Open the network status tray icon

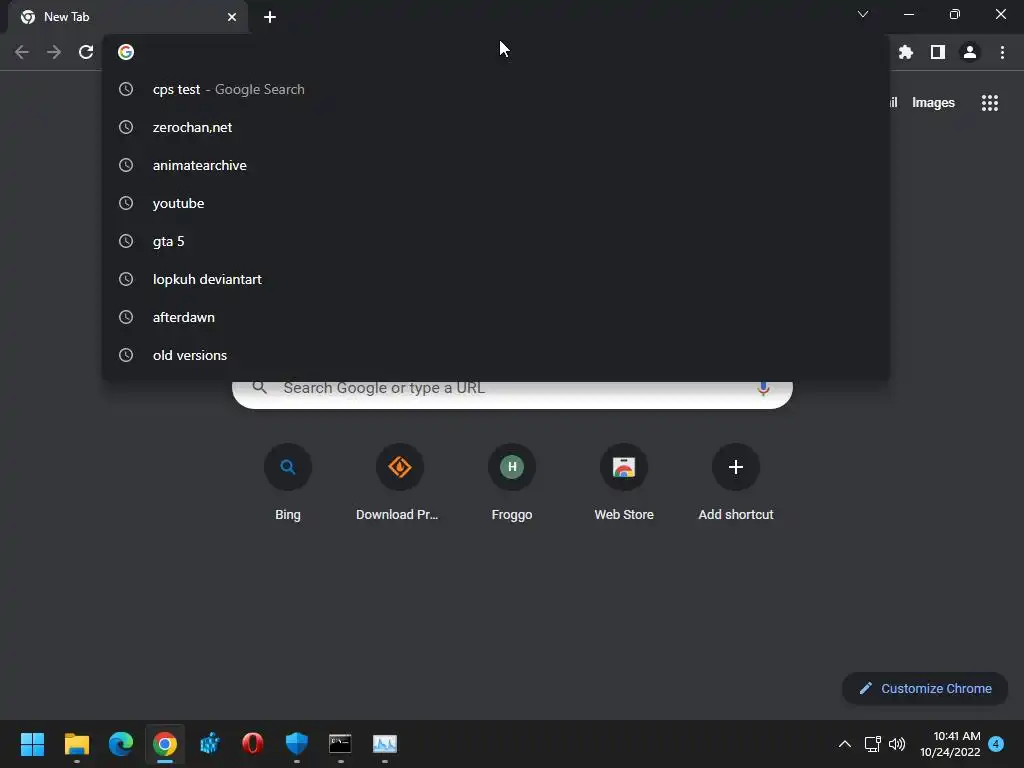[x=872, y=744]
